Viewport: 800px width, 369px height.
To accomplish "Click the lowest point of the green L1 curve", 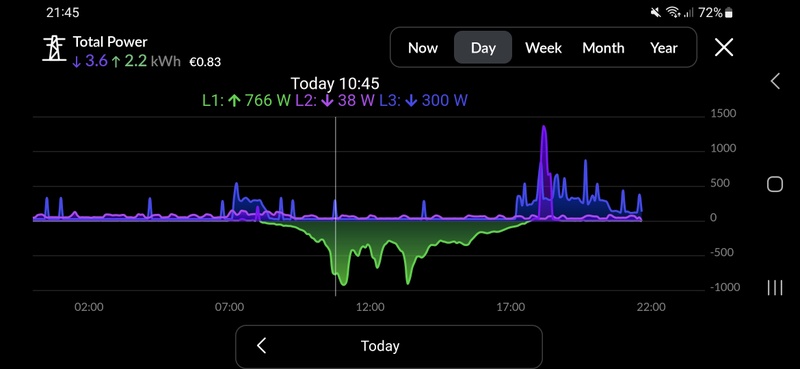I will 343,284.
